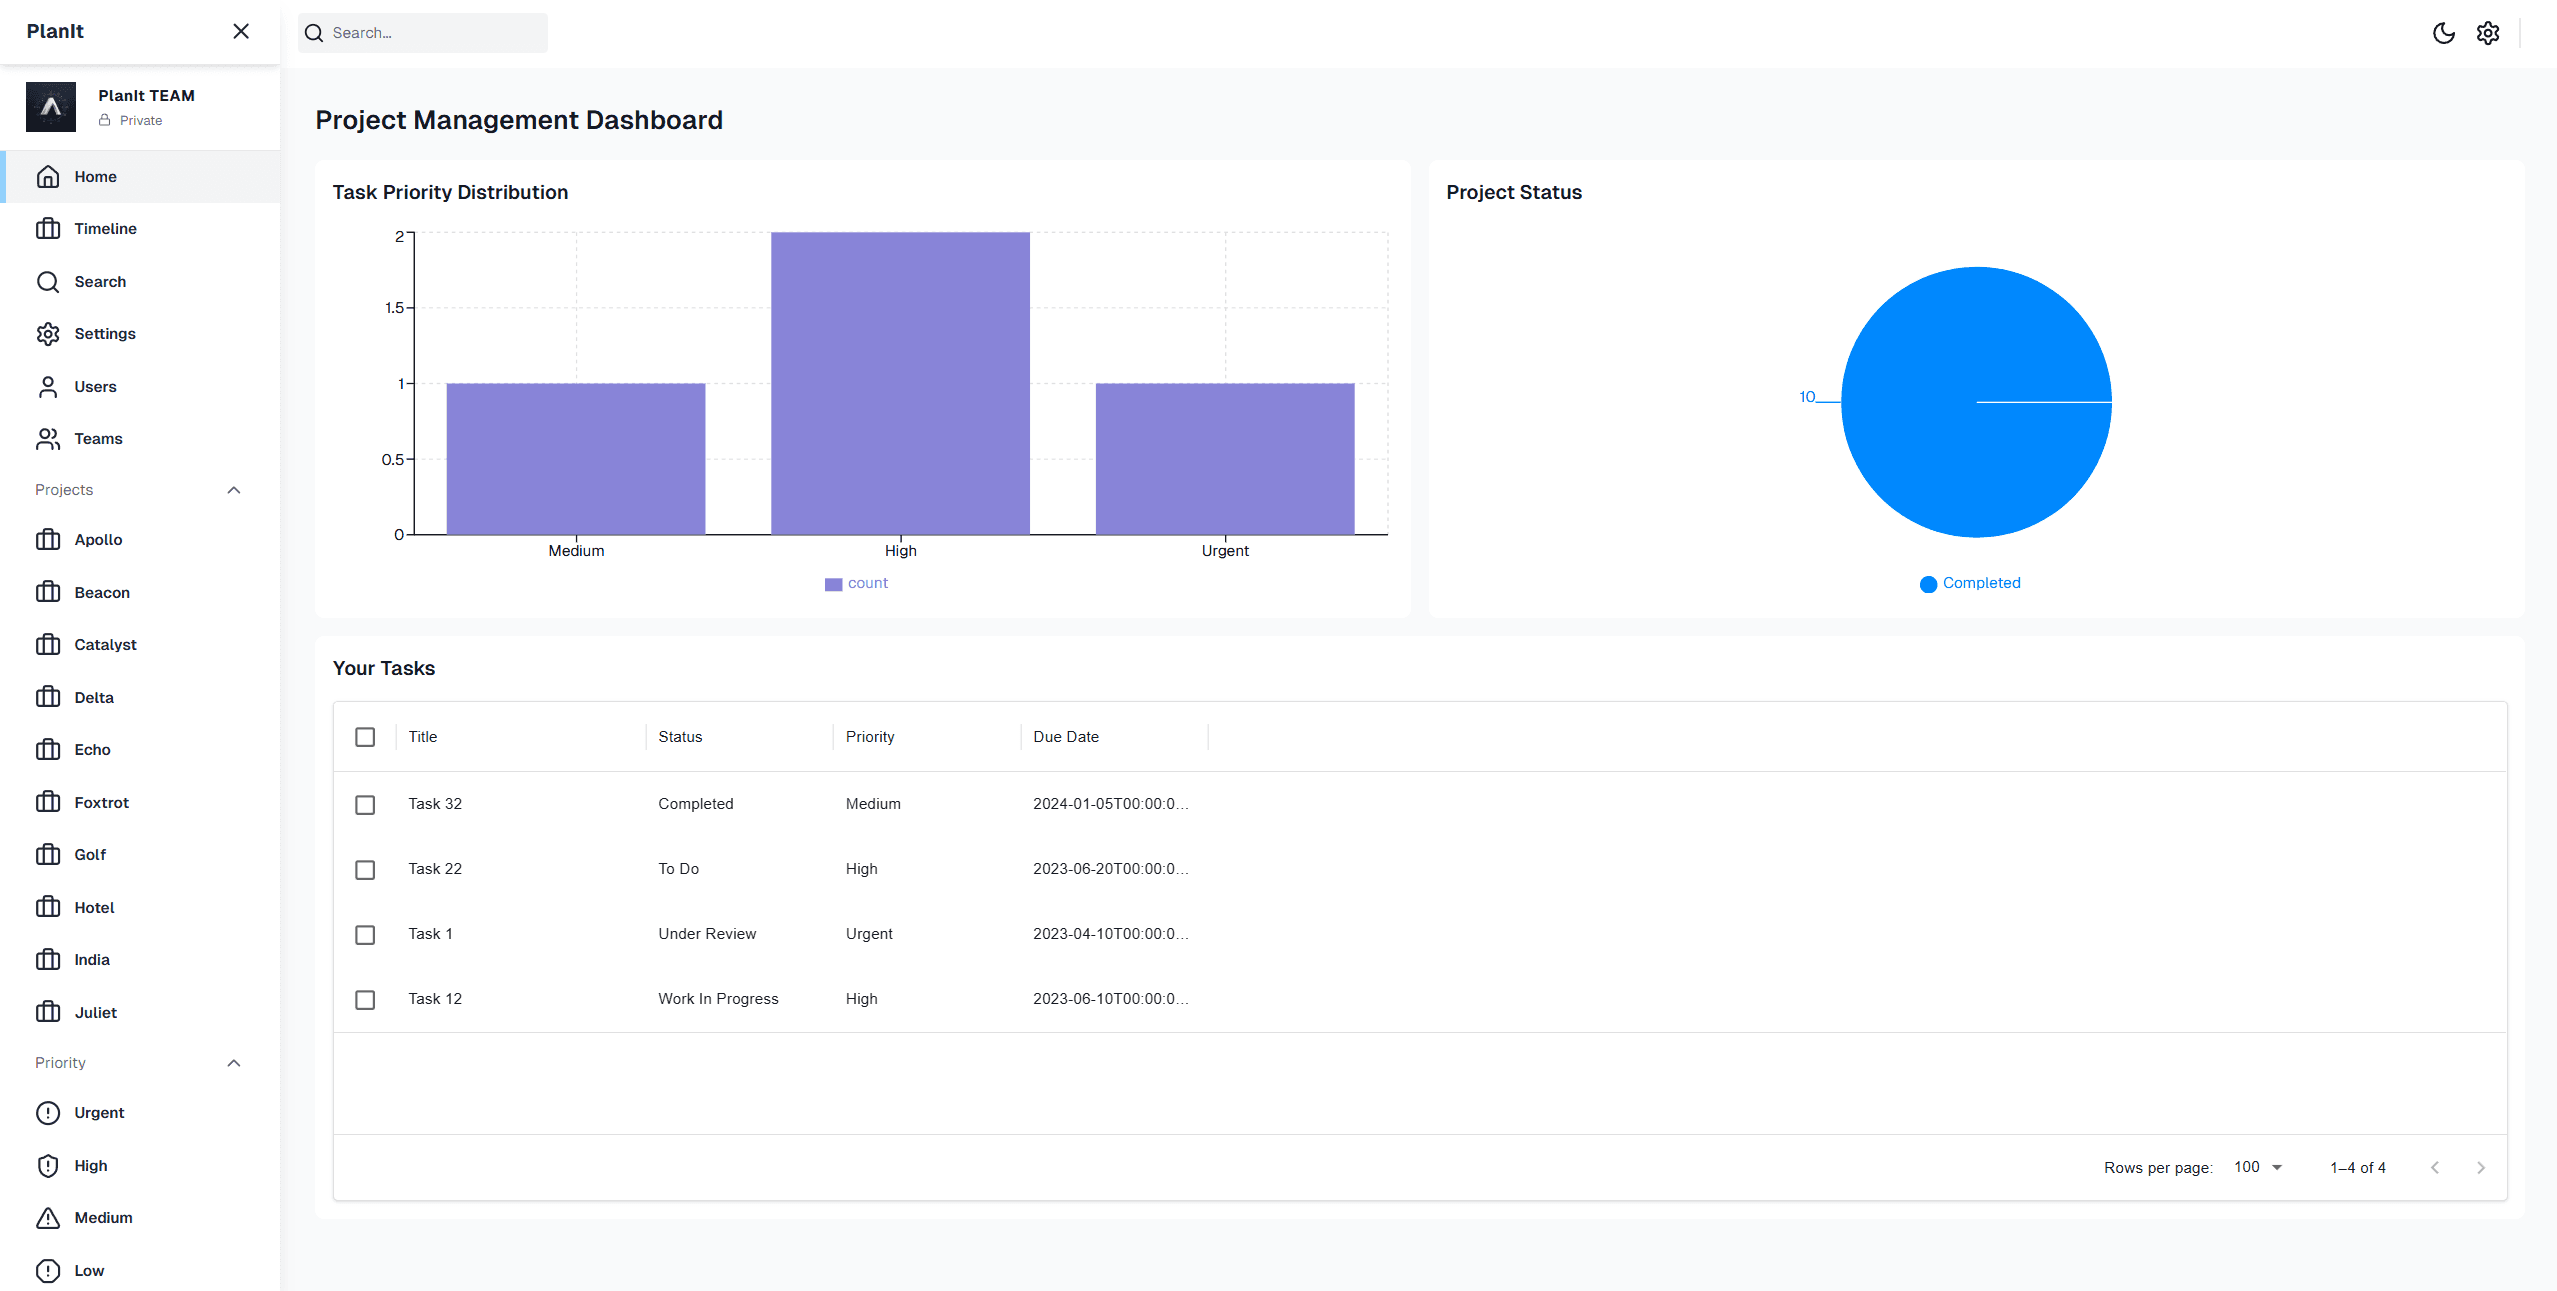This screenshot has width=2557, height=1291.
Task: Click the High priority shield icon
Action: click(x=48, y=1166)
